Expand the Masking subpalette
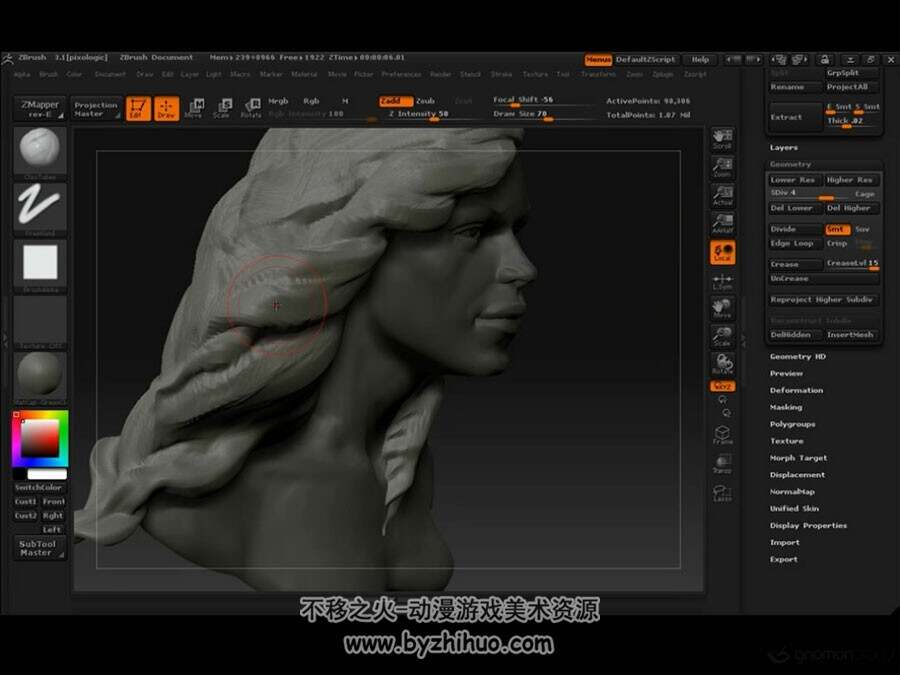The height and width of the screenshot is (675, 900). point(786,408)
